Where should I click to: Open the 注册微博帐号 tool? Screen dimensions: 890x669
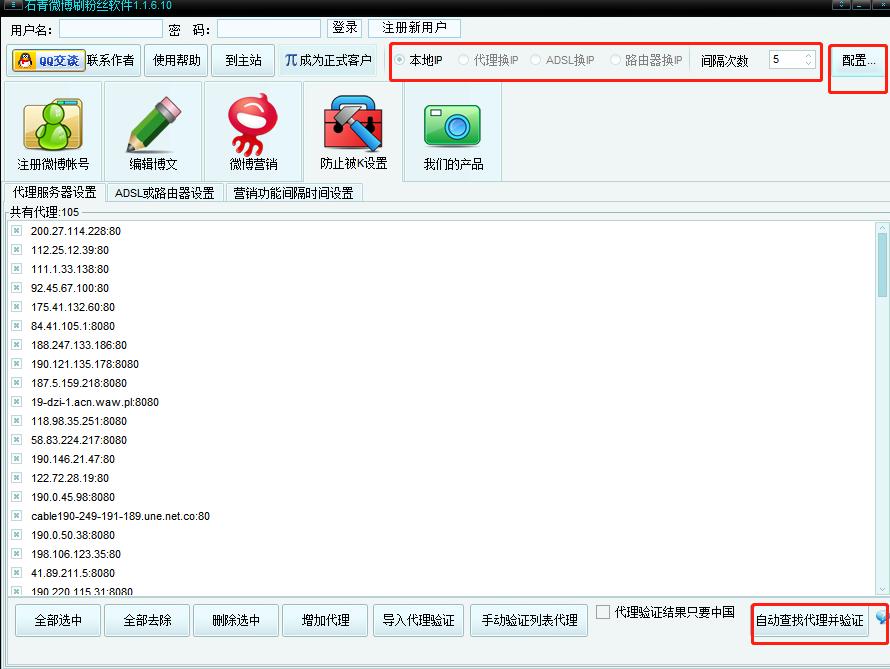pos(53,132)
